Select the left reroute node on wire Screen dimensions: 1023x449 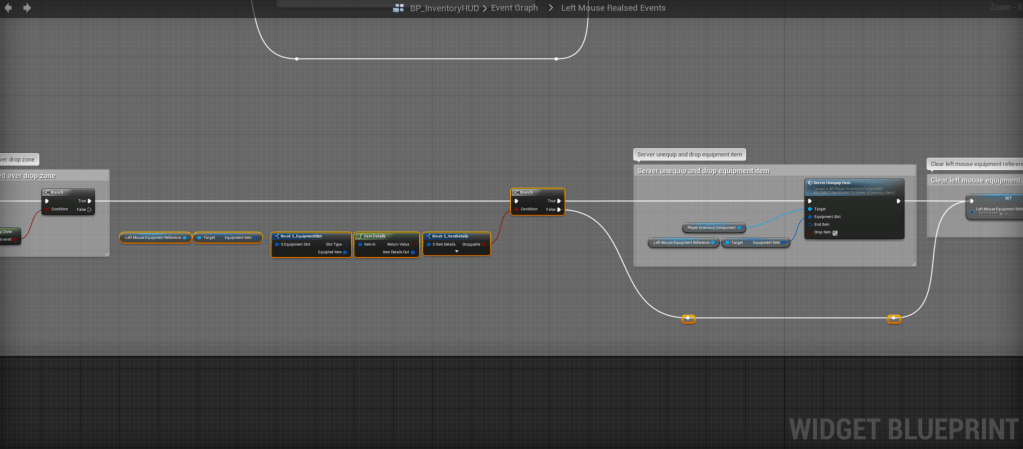click(x=688, y=319)
